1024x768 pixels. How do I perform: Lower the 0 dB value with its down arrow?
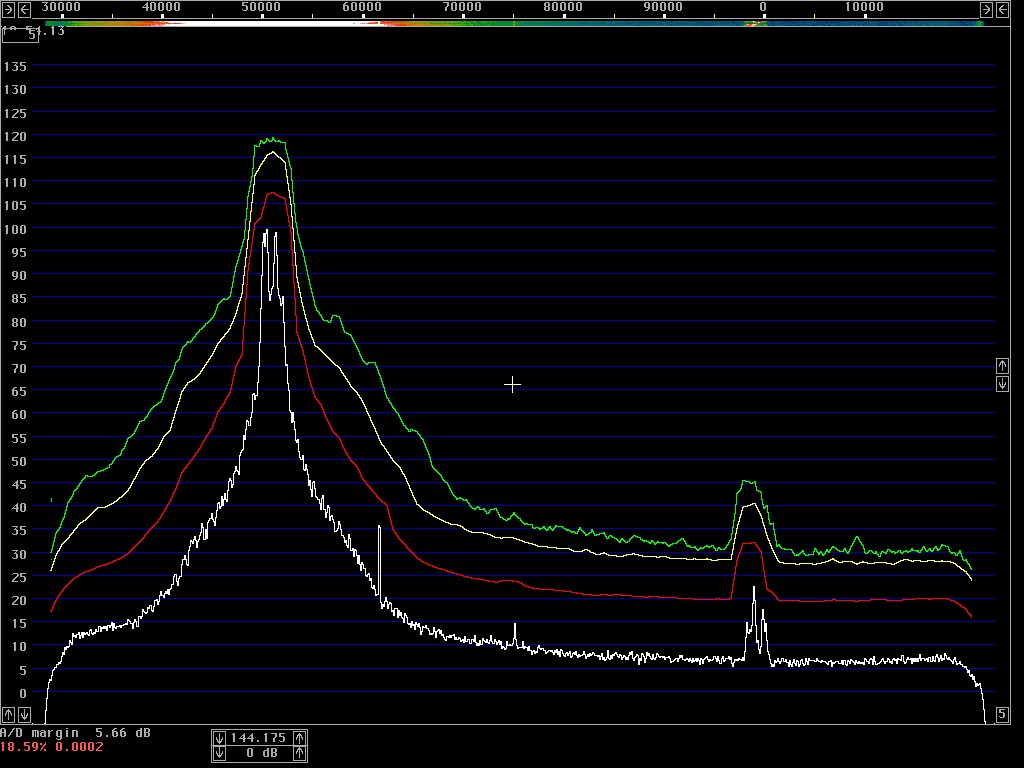[219, 754]
